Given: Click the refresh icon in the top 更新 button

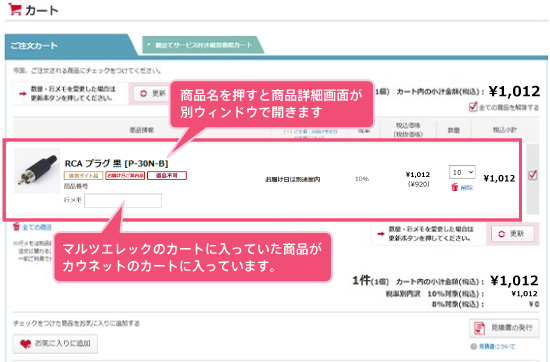Looking at the screenshot, I should (143, 94).
